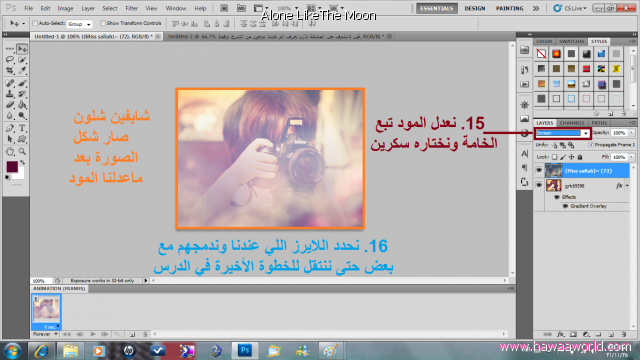
Task: Hide the grk layer with the eye icon
Action: pyautogui.click(x=539, y=186)
